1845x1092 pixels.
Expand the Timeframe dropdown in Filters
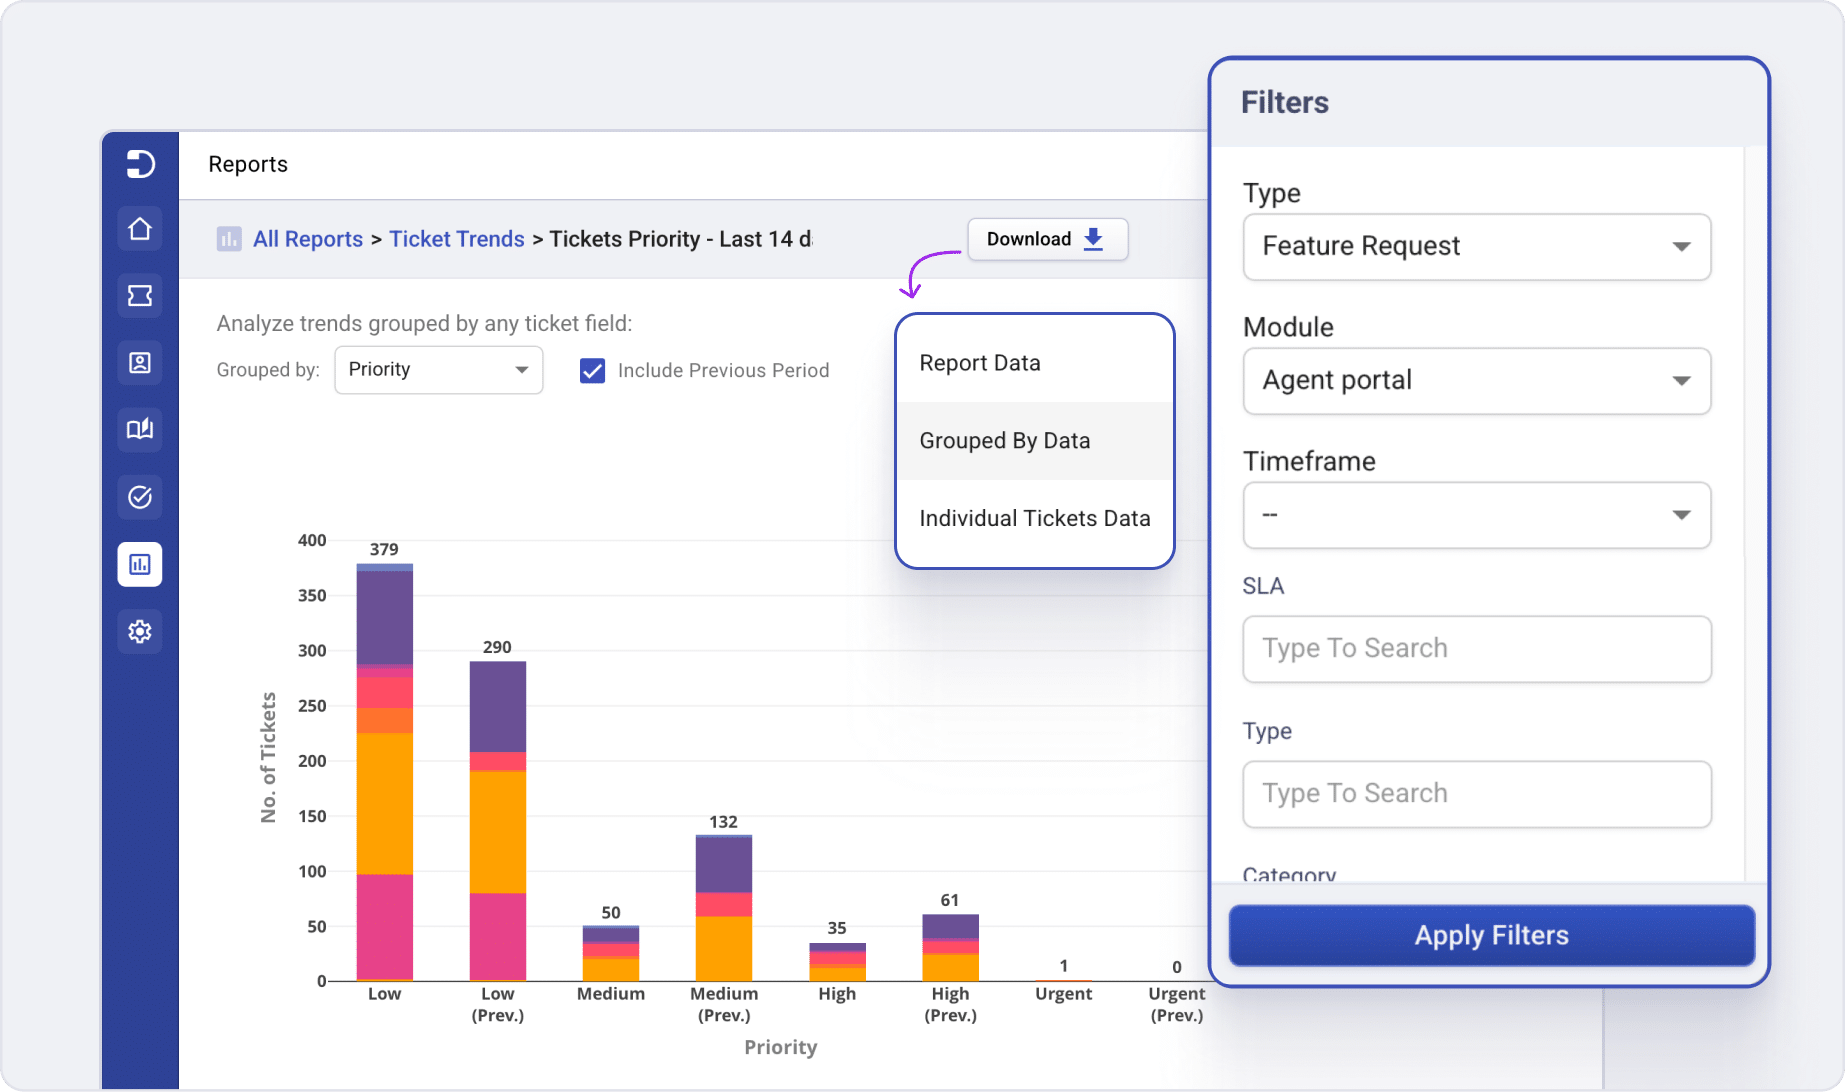pos(1476,516)
